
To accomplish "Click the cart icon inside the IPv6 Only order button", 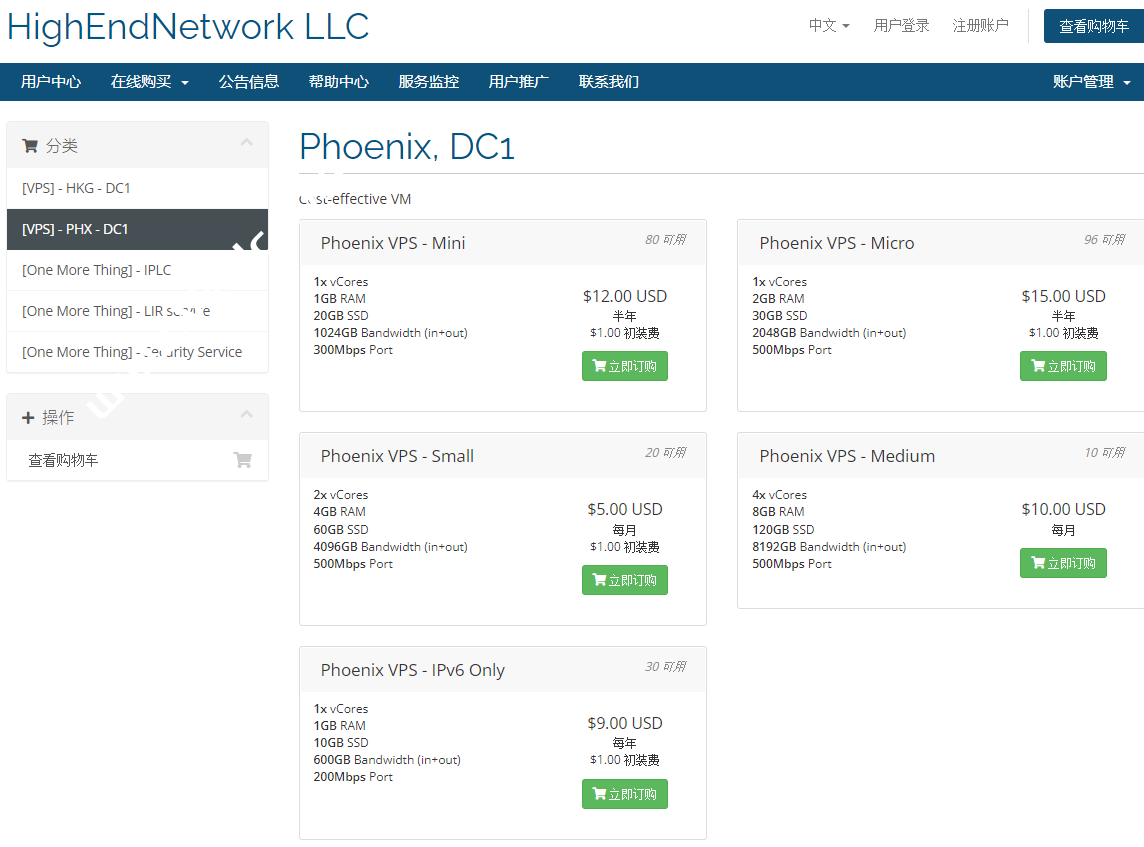I will 601,793.
